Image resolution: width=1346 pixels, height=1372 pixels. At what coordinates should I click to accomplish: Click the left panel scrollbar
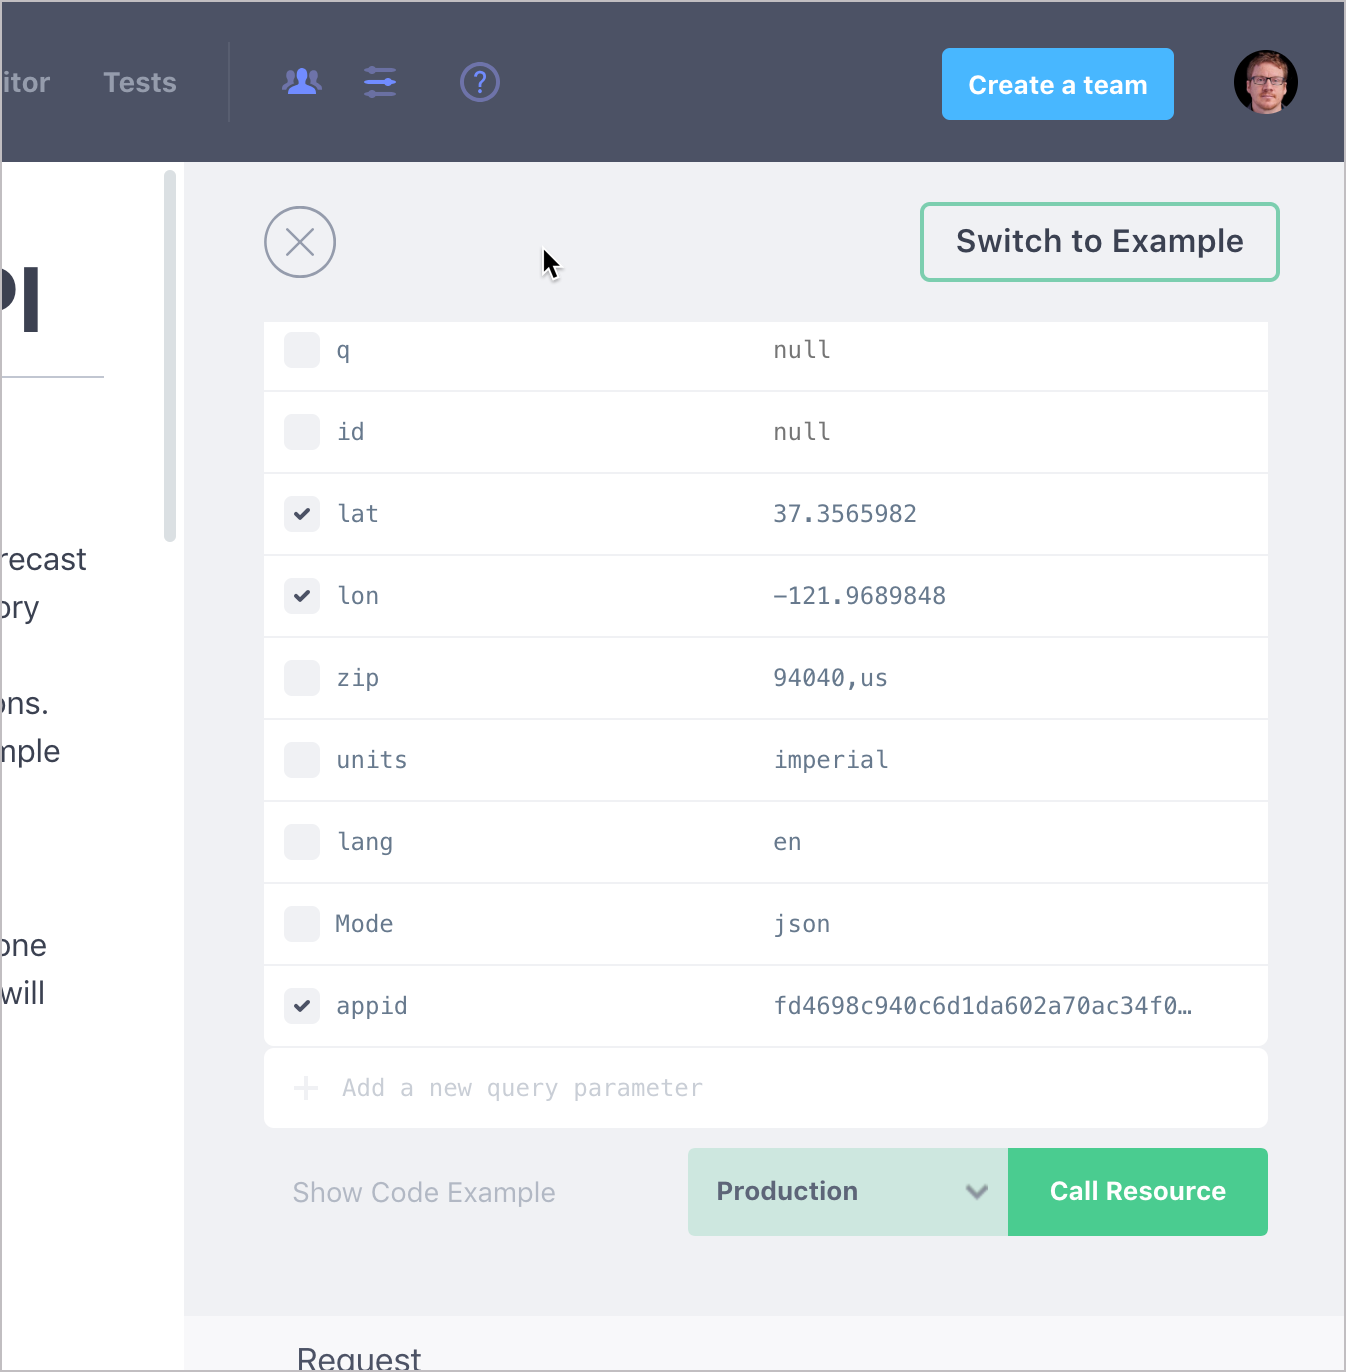170,356
